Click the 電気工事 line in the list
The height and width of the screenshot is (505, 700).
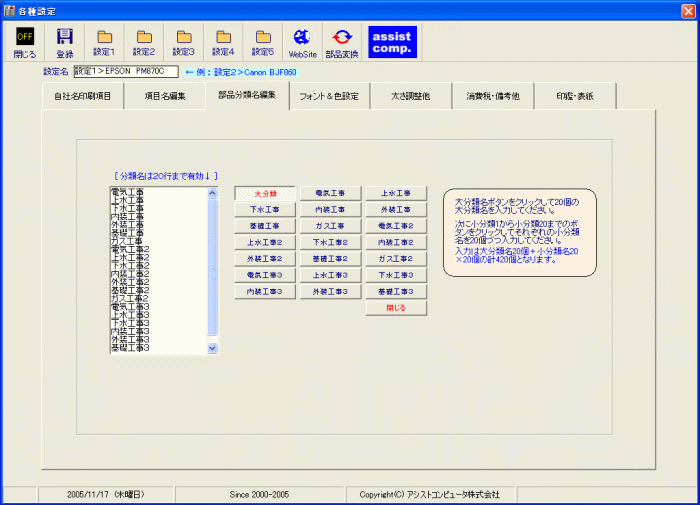[x=127, y=192]
